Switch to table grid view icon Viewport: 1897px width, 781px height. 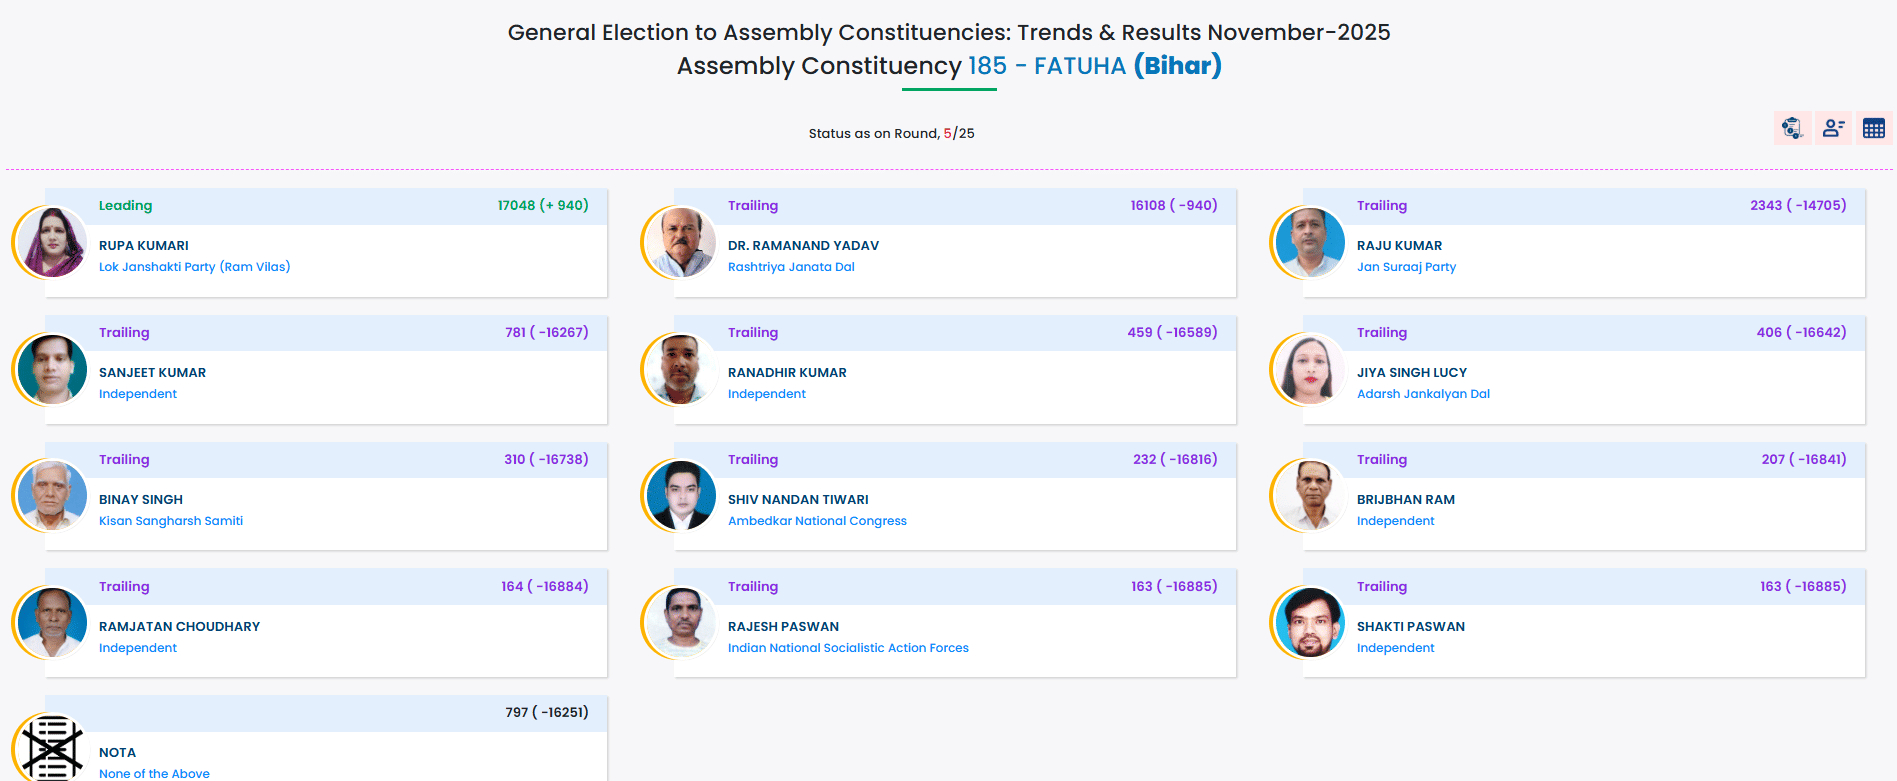tap(1873, 128)
